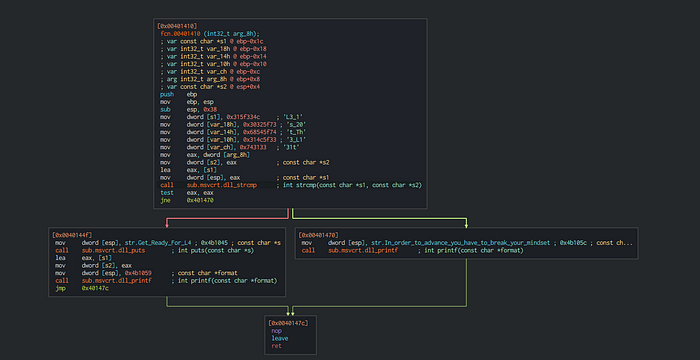Select the [0x0040144f] block address header
The image size is (700, 360).
(x=72, y=235)
